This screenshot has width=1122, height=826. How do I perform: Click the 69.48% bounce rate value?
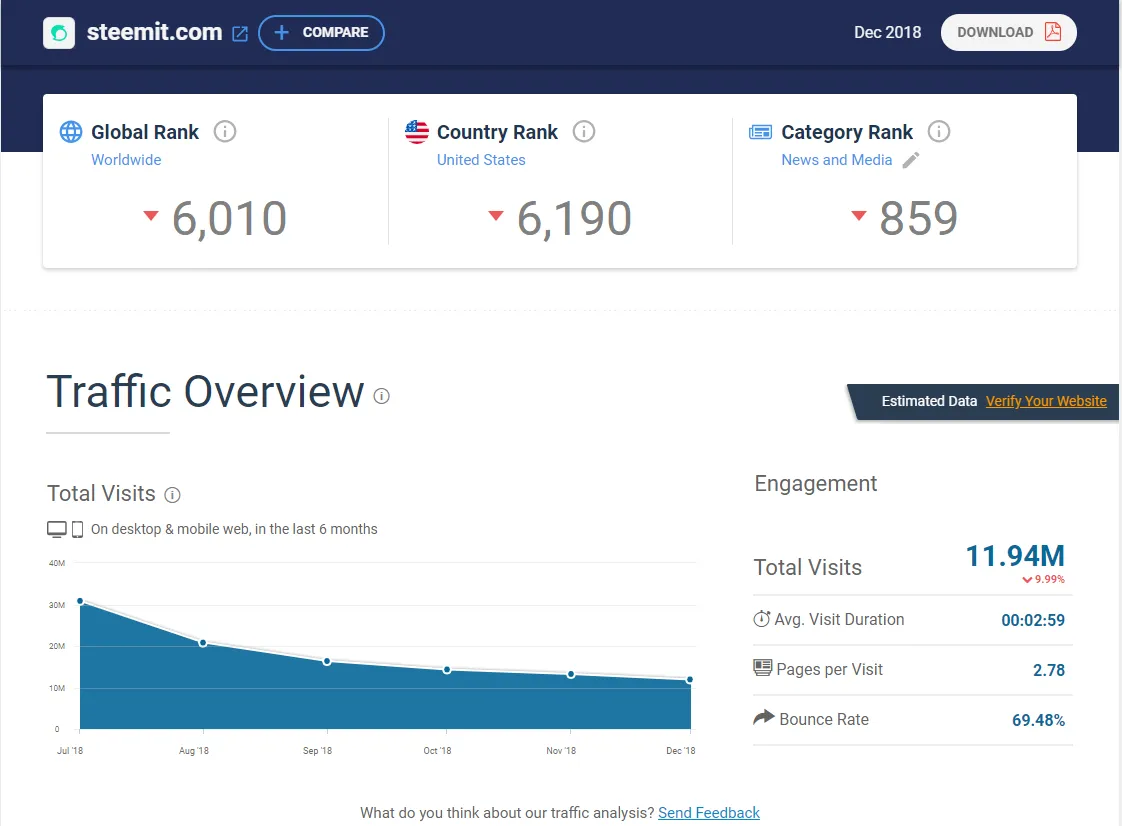tap(1038, 720)
